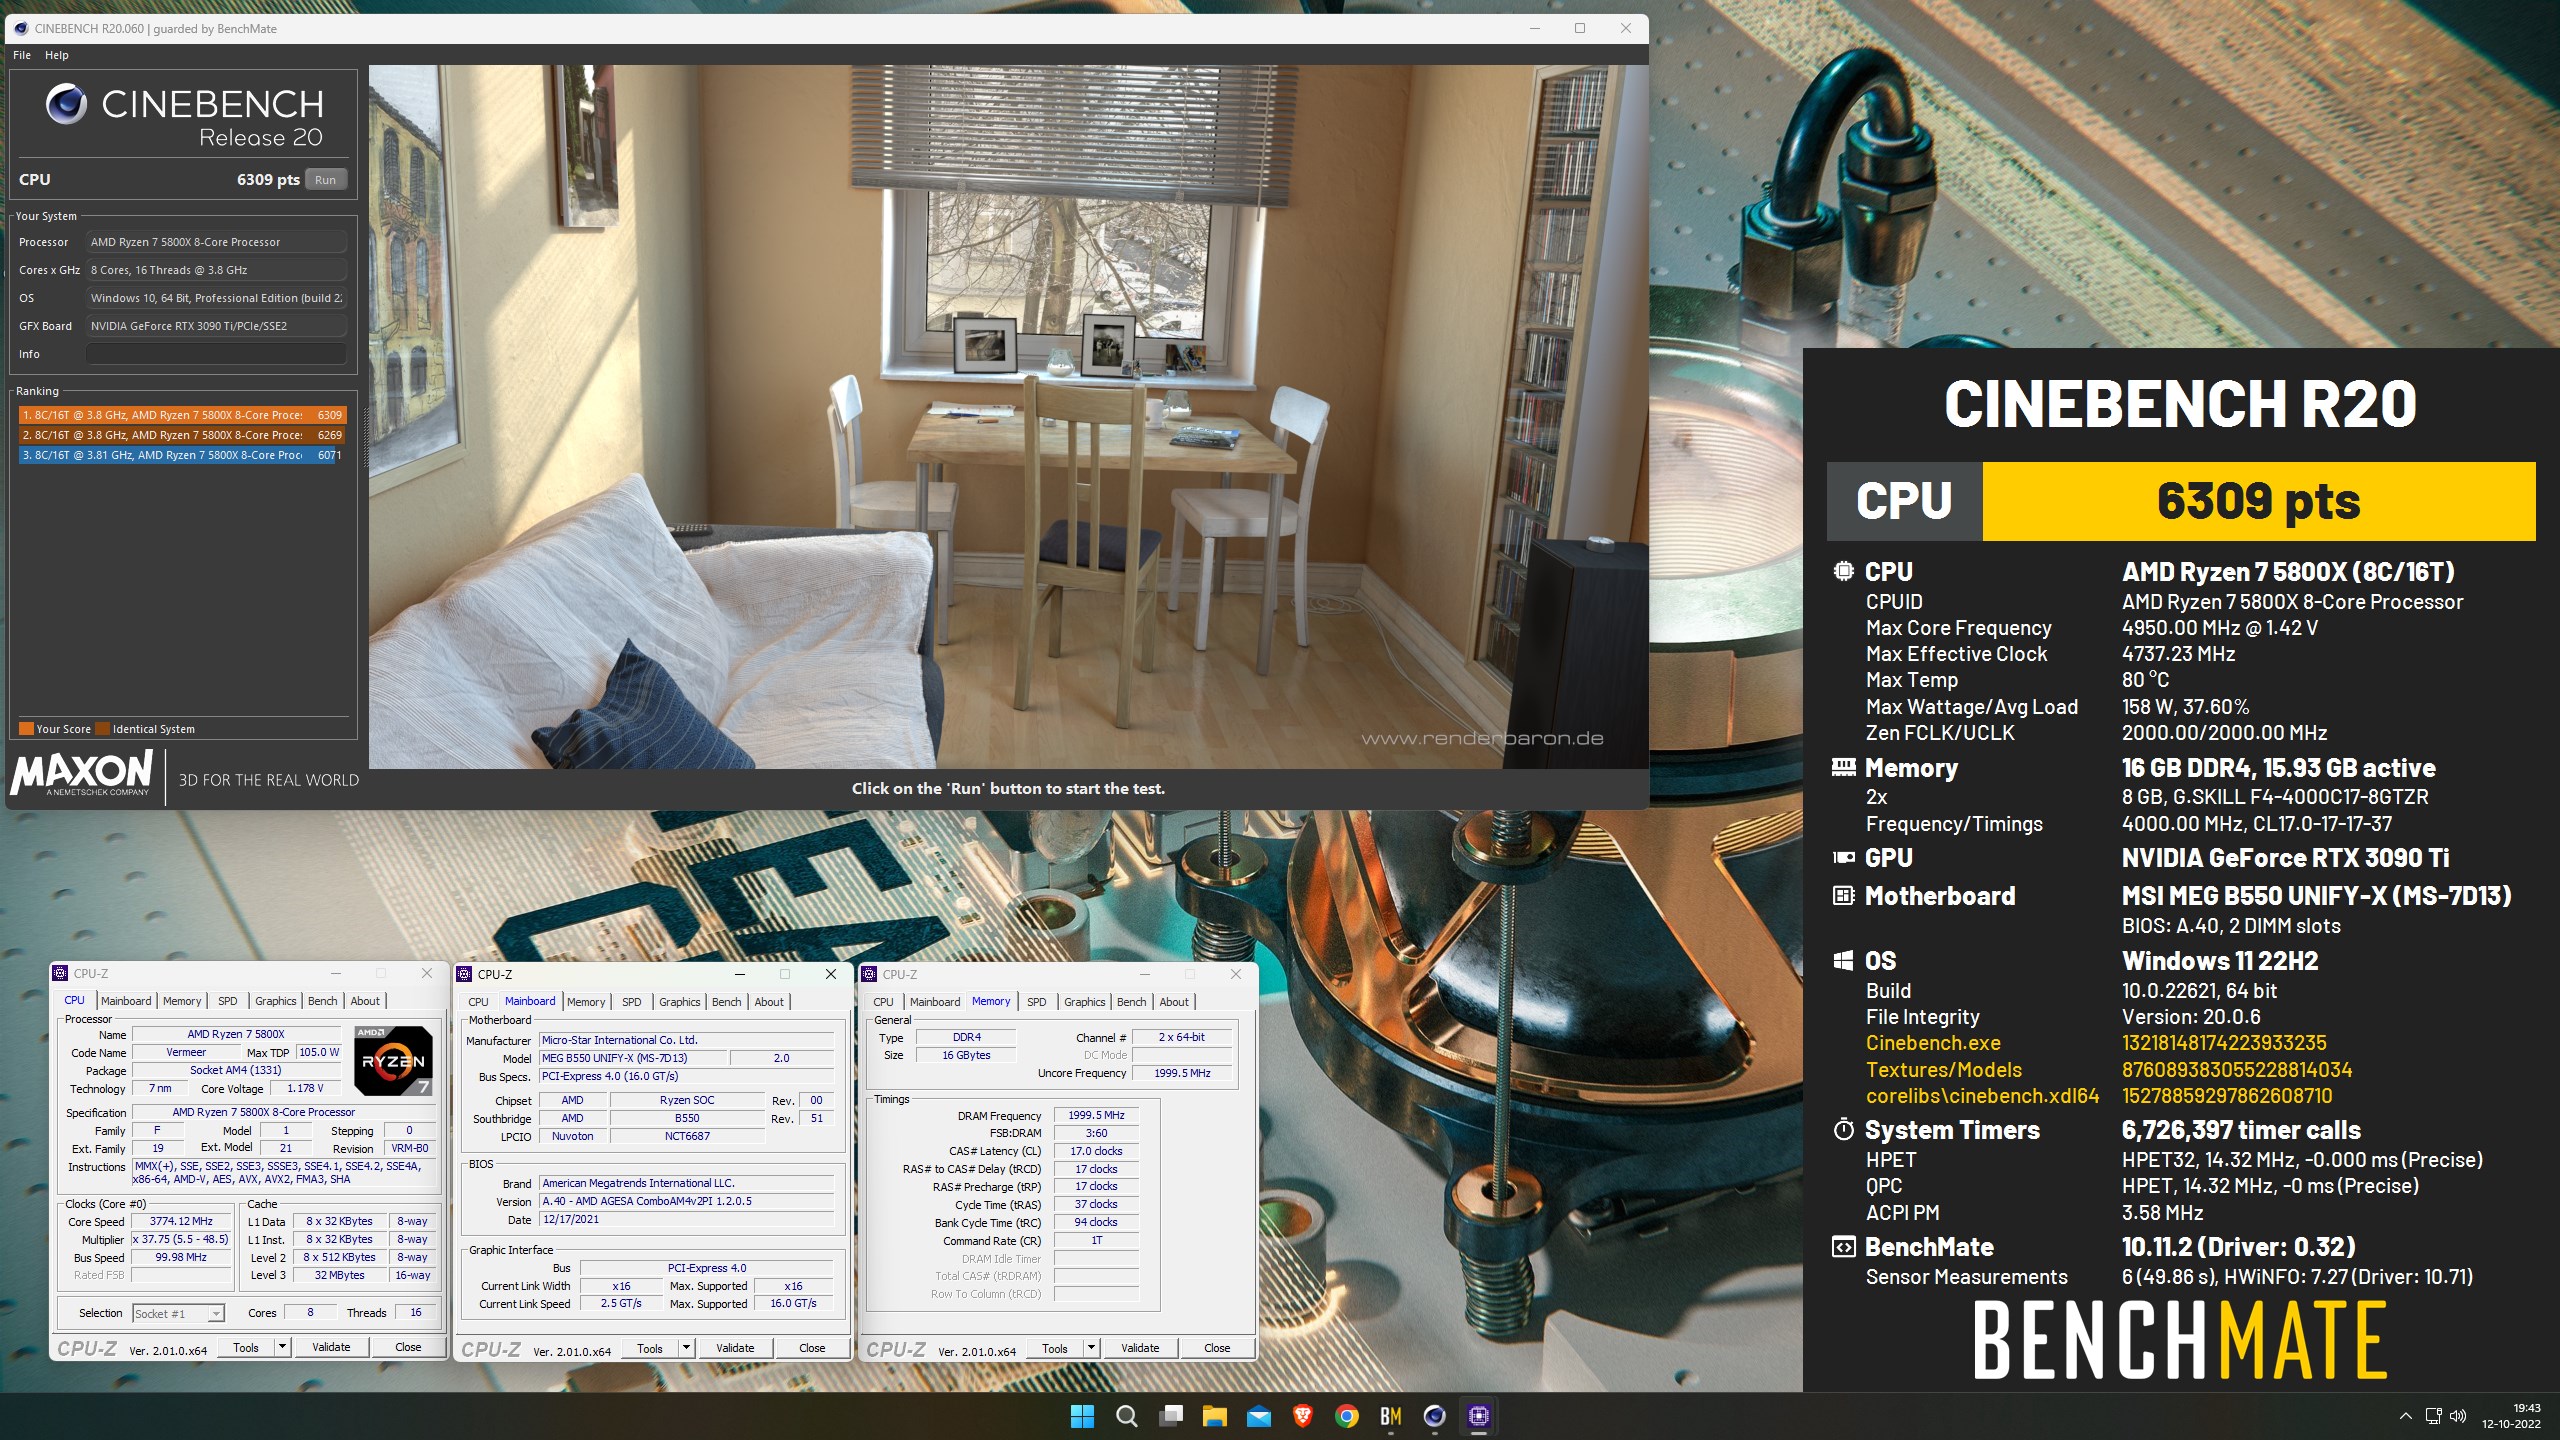Select ranking entry scoring 6071
The height and width of the screenshot is (1440, 2560).
coord(181,455)
